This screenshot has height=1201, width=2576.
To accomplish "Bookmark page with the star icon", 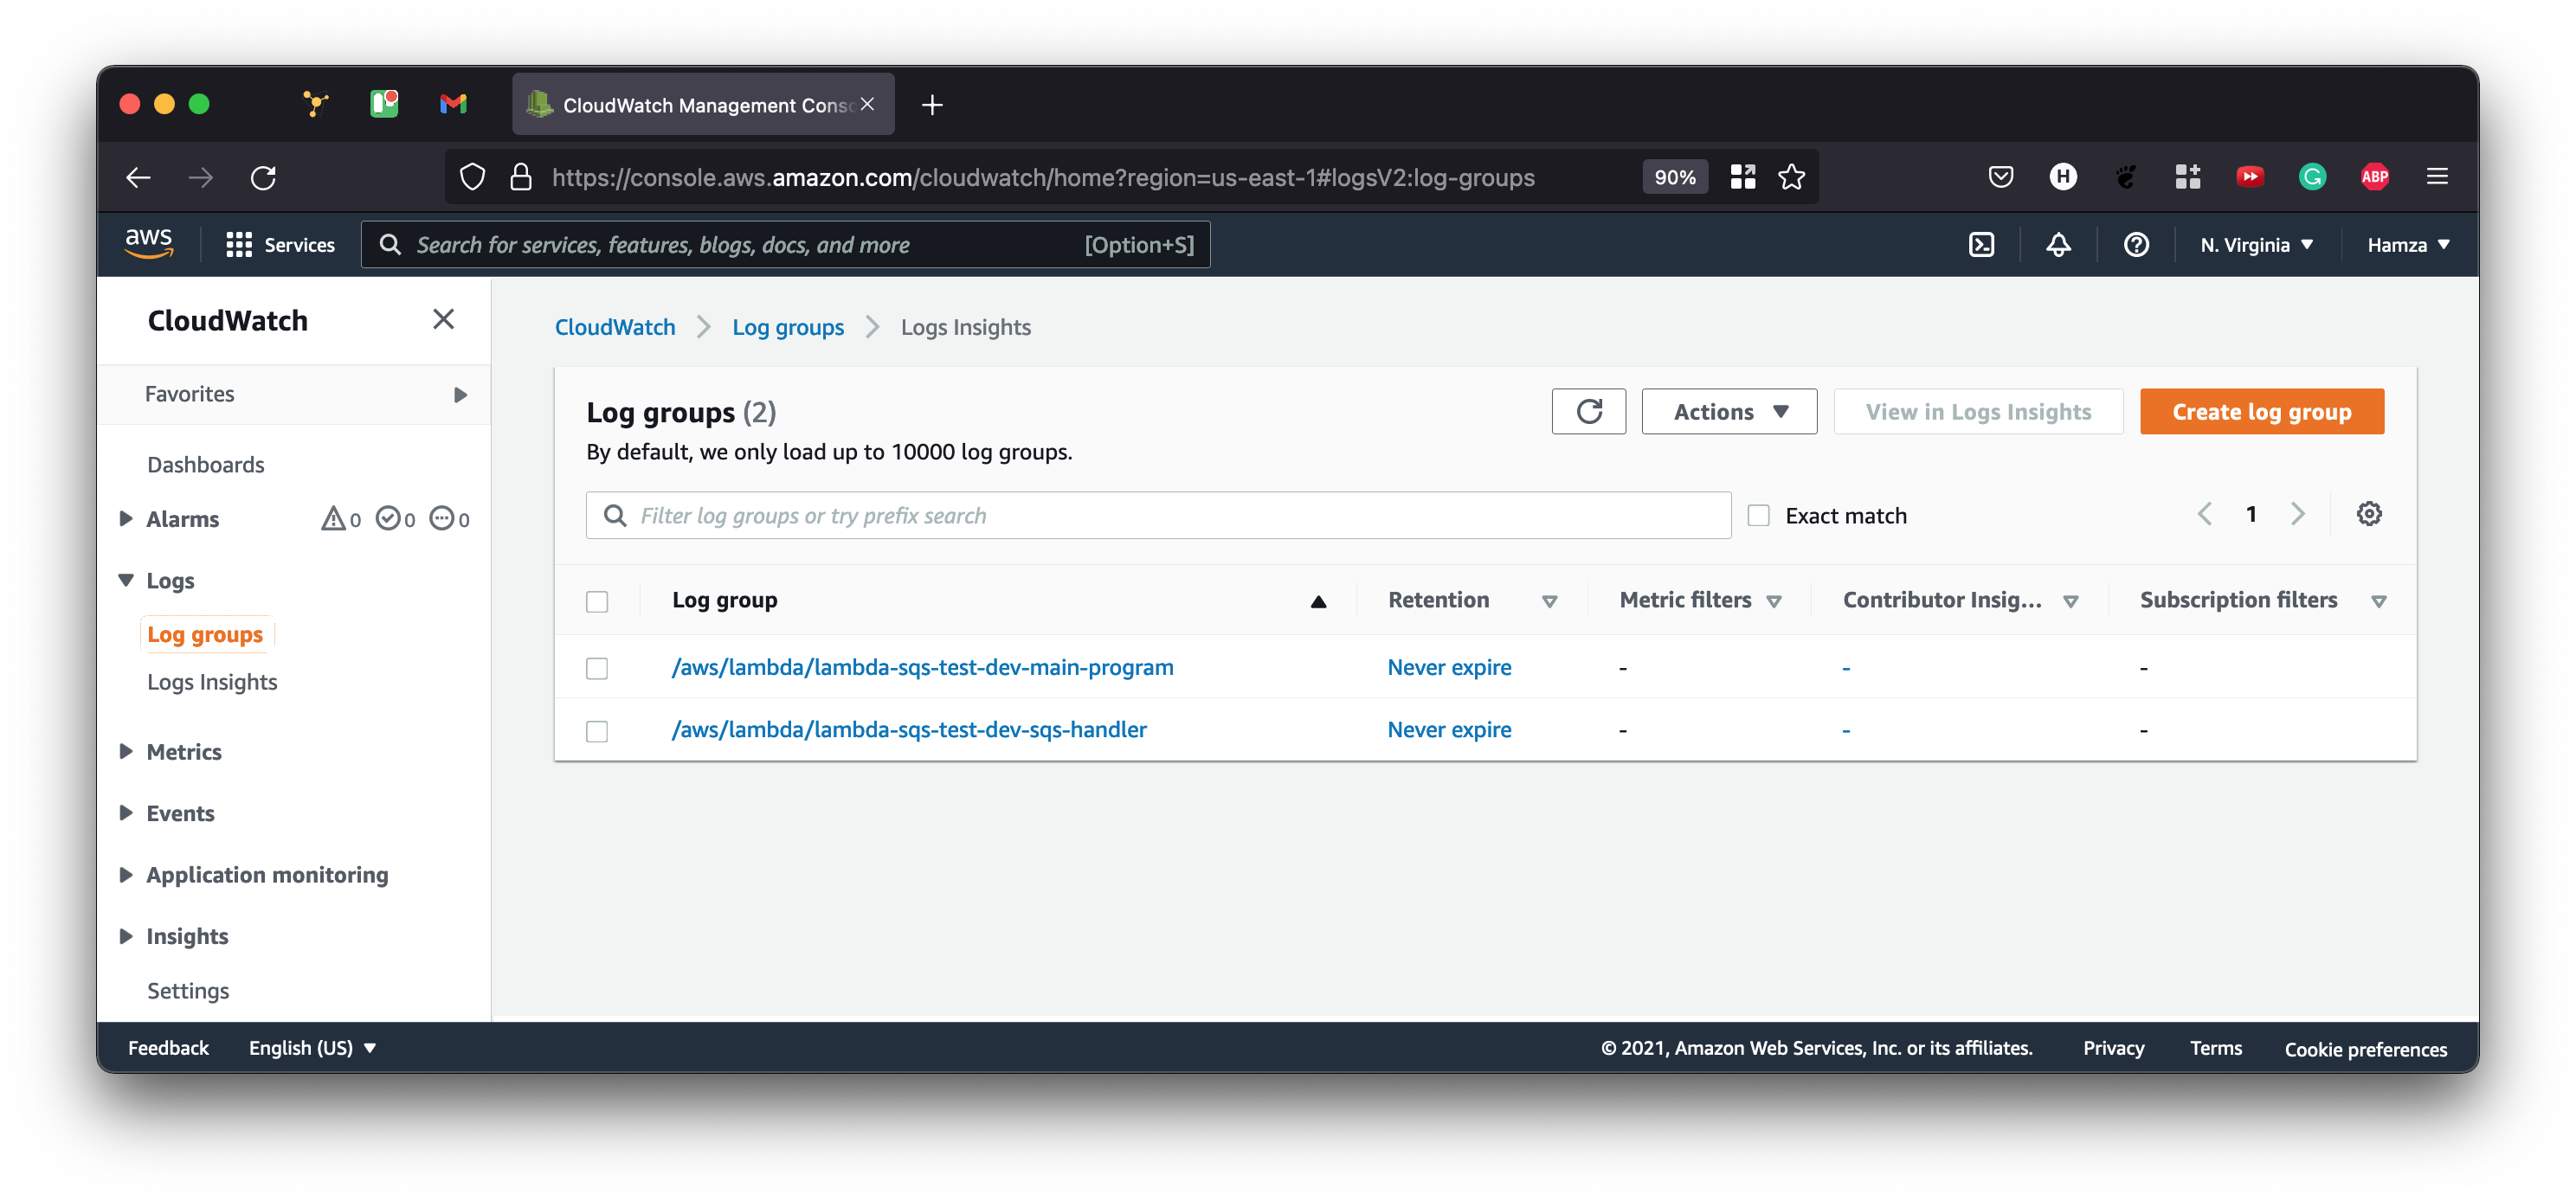I will 1791,177.
